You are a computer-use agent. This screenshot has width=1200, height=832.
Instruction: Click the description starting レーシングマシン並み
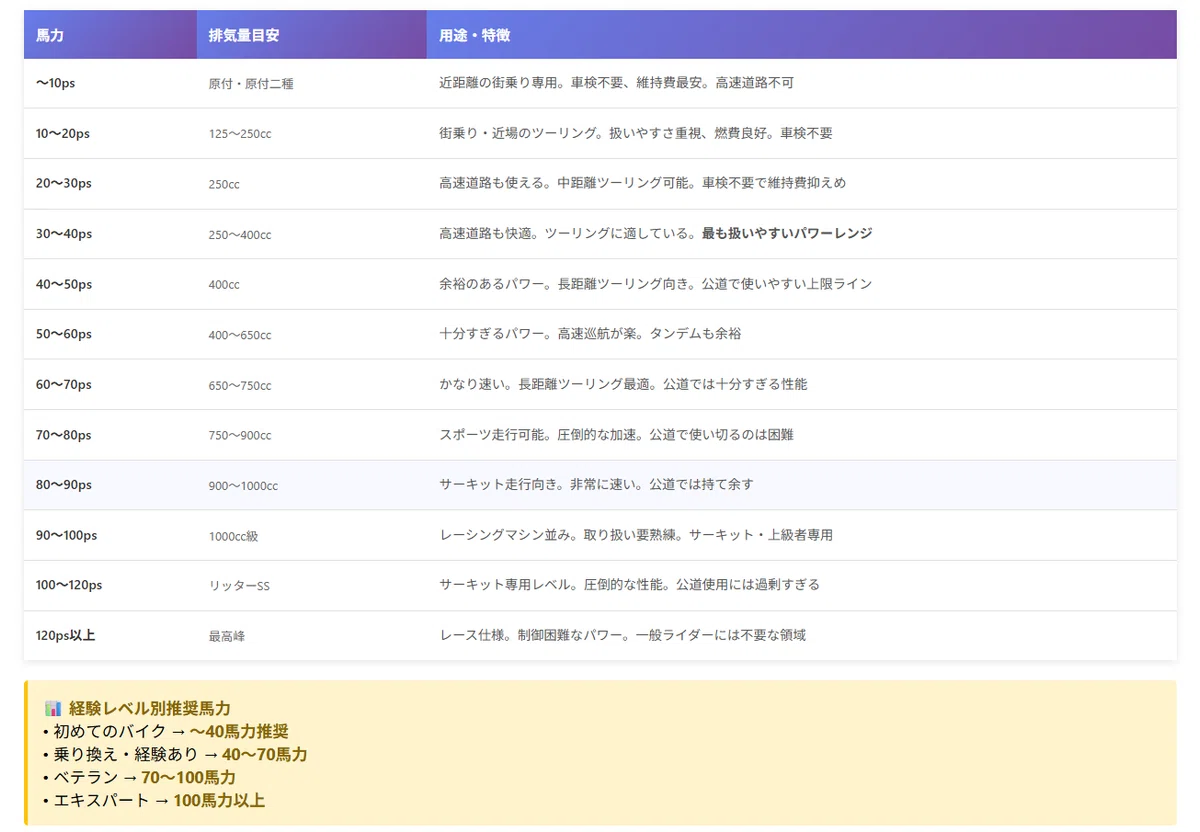636,535
